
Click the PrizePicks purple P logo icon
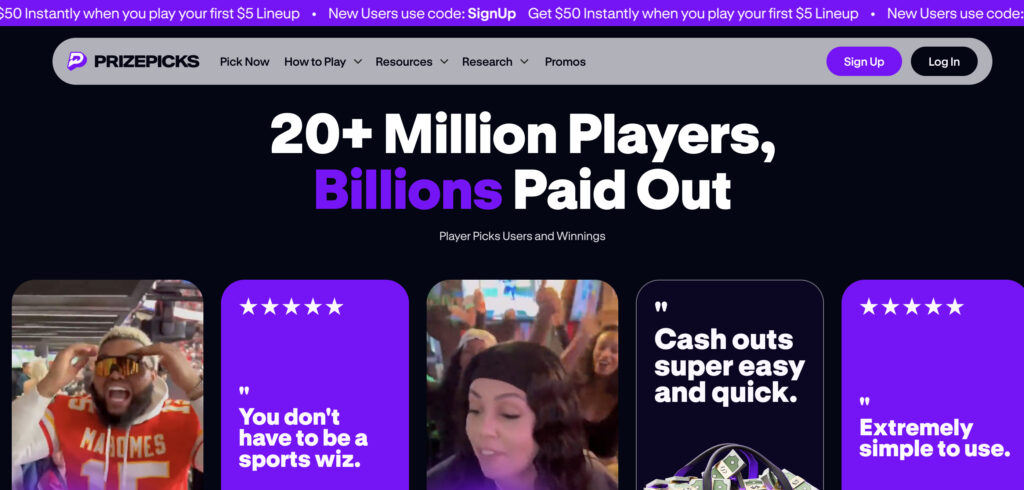77,61
